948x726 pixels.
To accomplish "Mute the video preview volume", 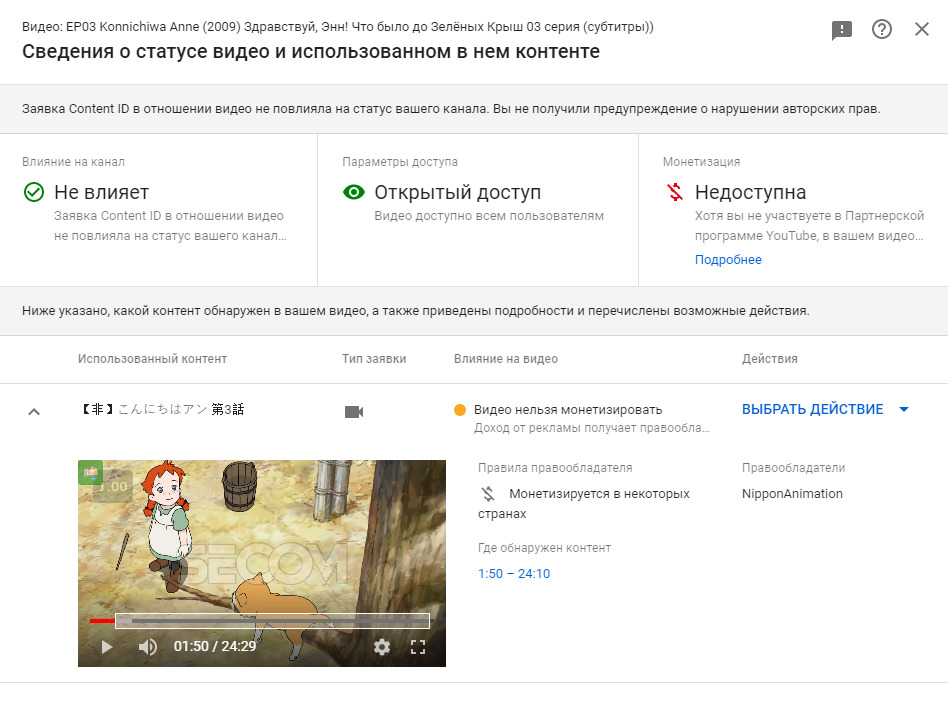I will tap(148, 647).
